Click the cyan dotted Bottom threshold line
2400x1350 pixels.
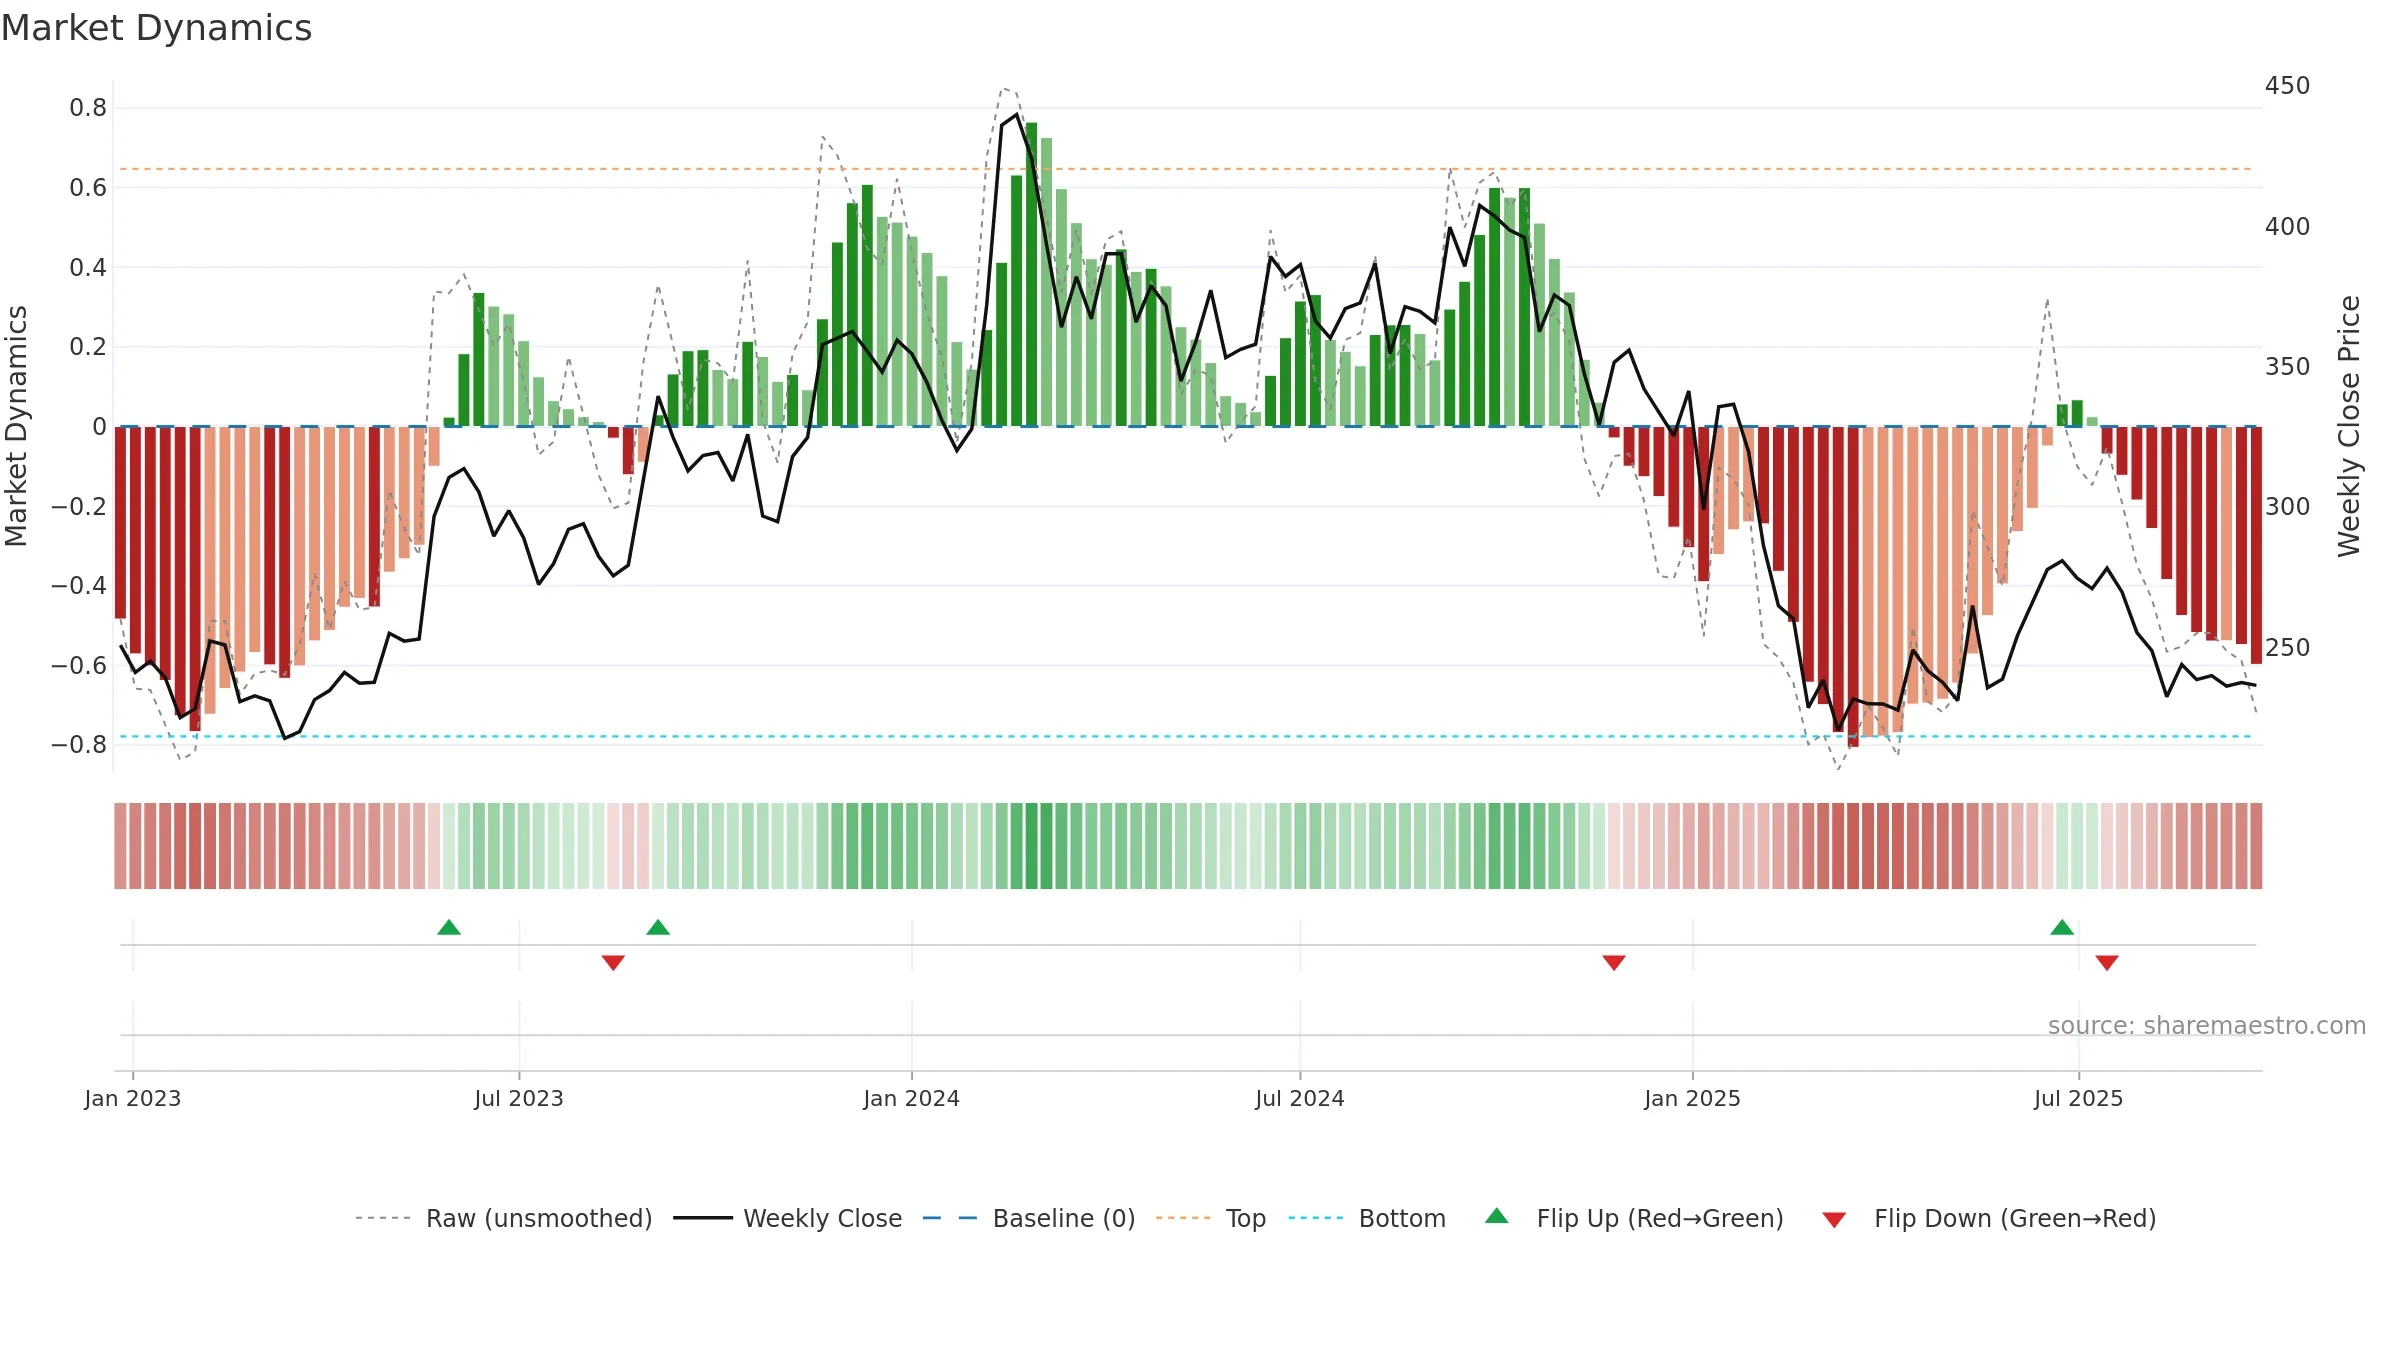coord(1186,737)
